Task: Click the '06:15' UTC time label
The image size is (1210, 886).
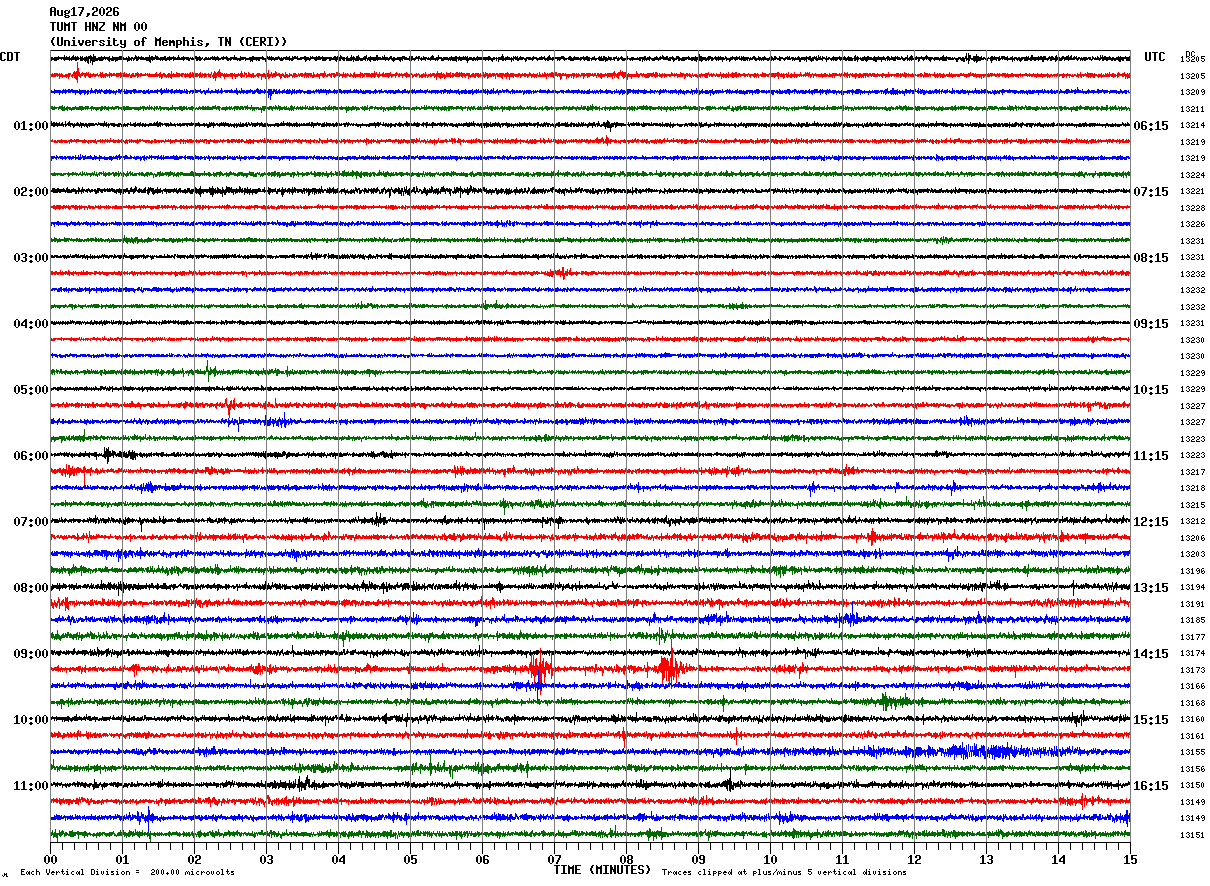Action: pos(1151,126)
